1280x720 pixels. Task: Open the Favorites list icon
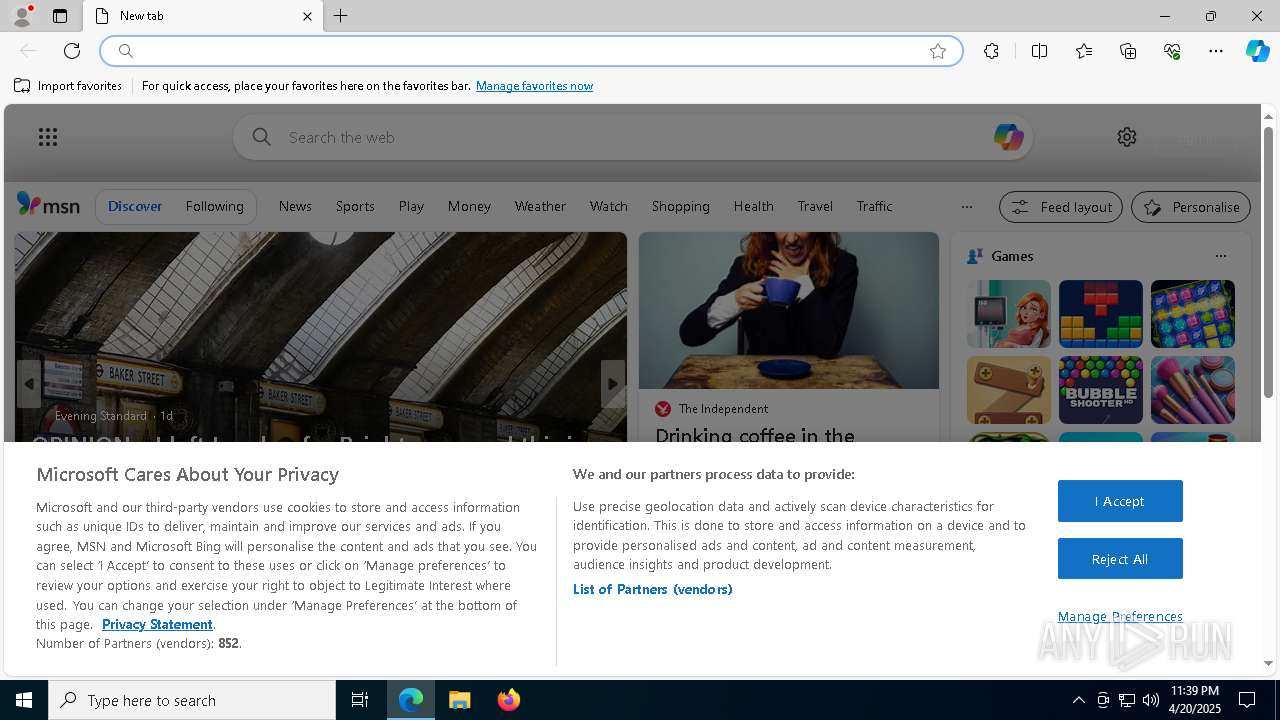coord(1084,51)
